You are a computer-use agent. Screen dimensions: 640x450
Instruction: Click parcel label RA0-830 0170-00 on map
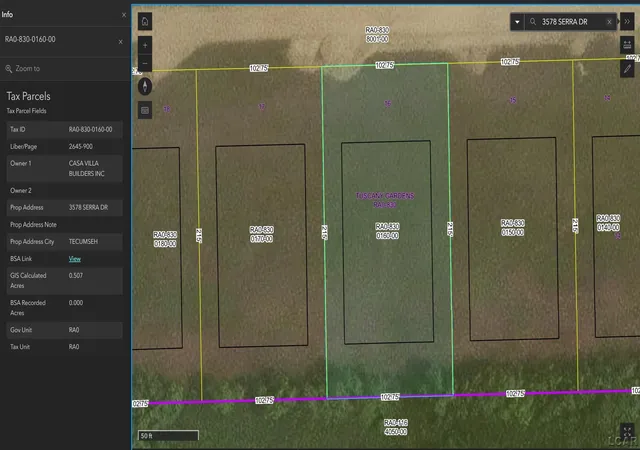click(262, 234)
